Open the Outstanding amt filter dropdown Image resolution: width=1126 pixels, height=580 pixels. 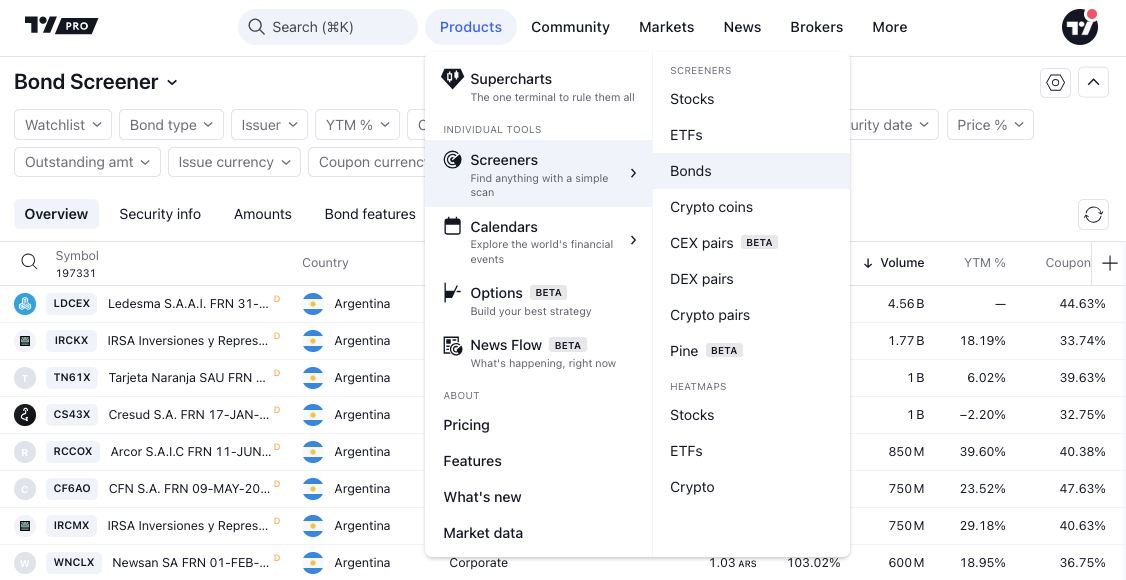click(x=87, y=162)
